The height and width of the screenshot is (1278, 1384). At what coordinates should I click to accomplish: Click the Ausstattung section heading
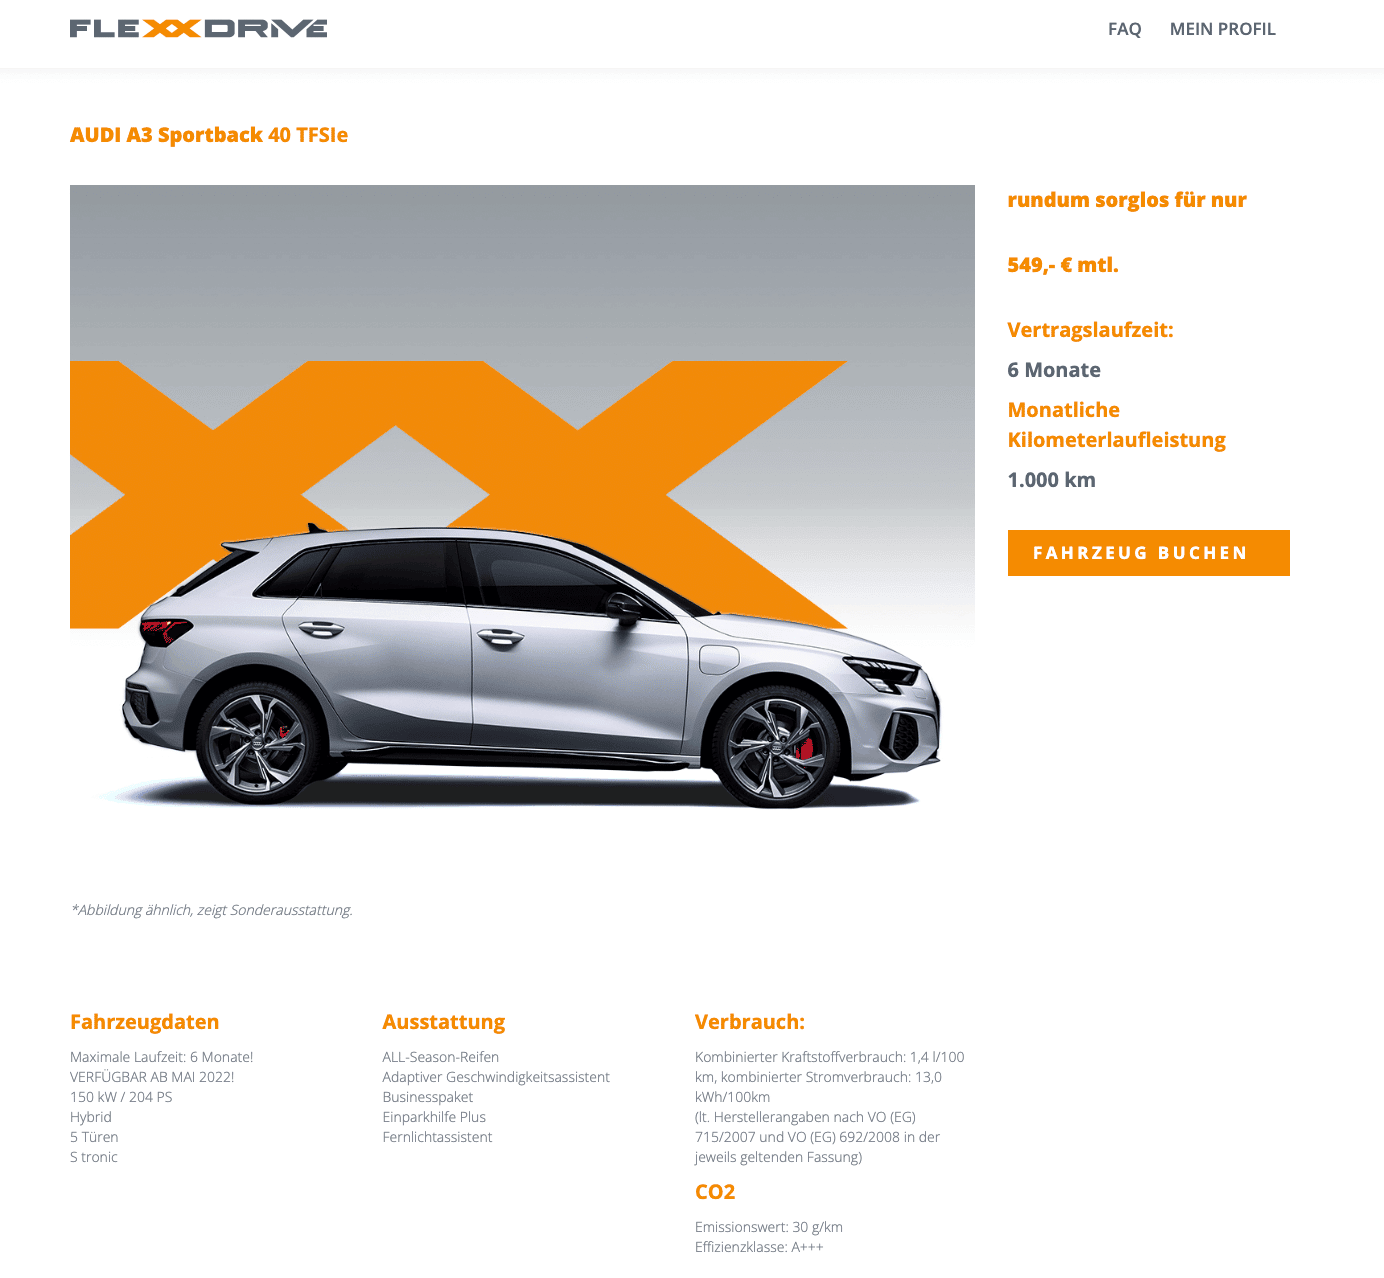pyautogui.click(x=443, y=1022)
